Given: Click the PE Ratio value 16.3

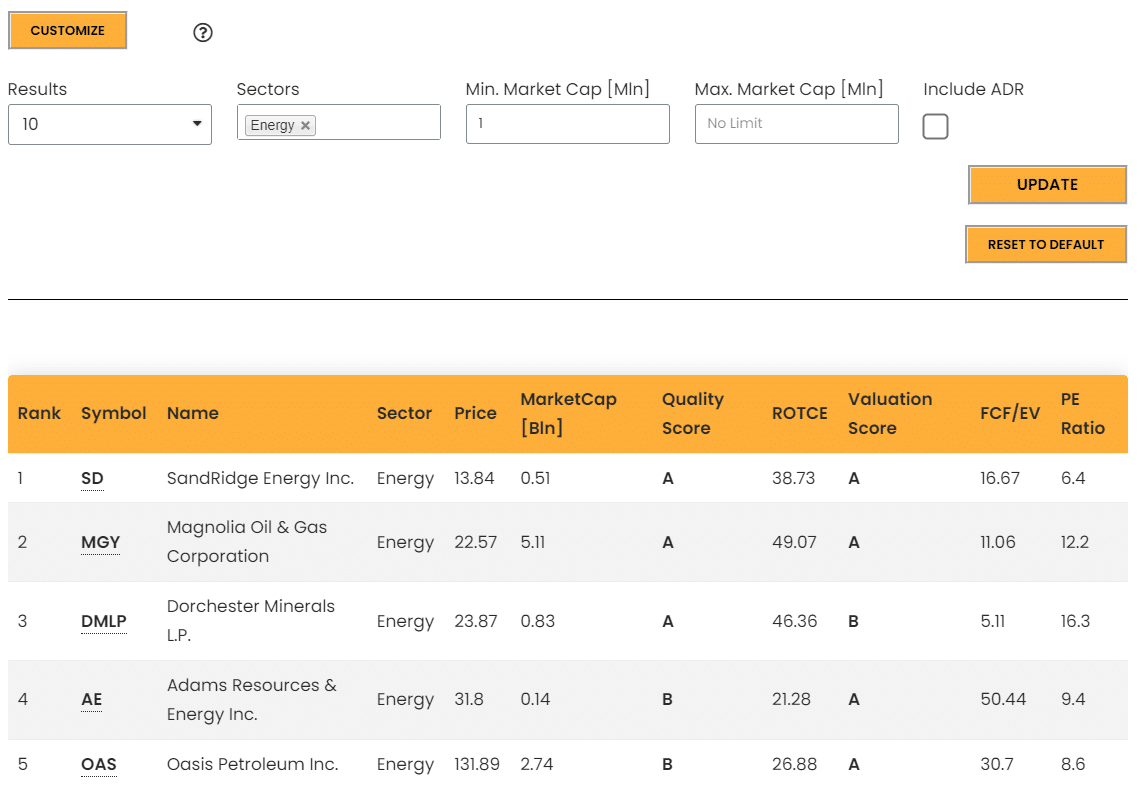Looking at the screenshot, I should click(x=1075, y=621).
